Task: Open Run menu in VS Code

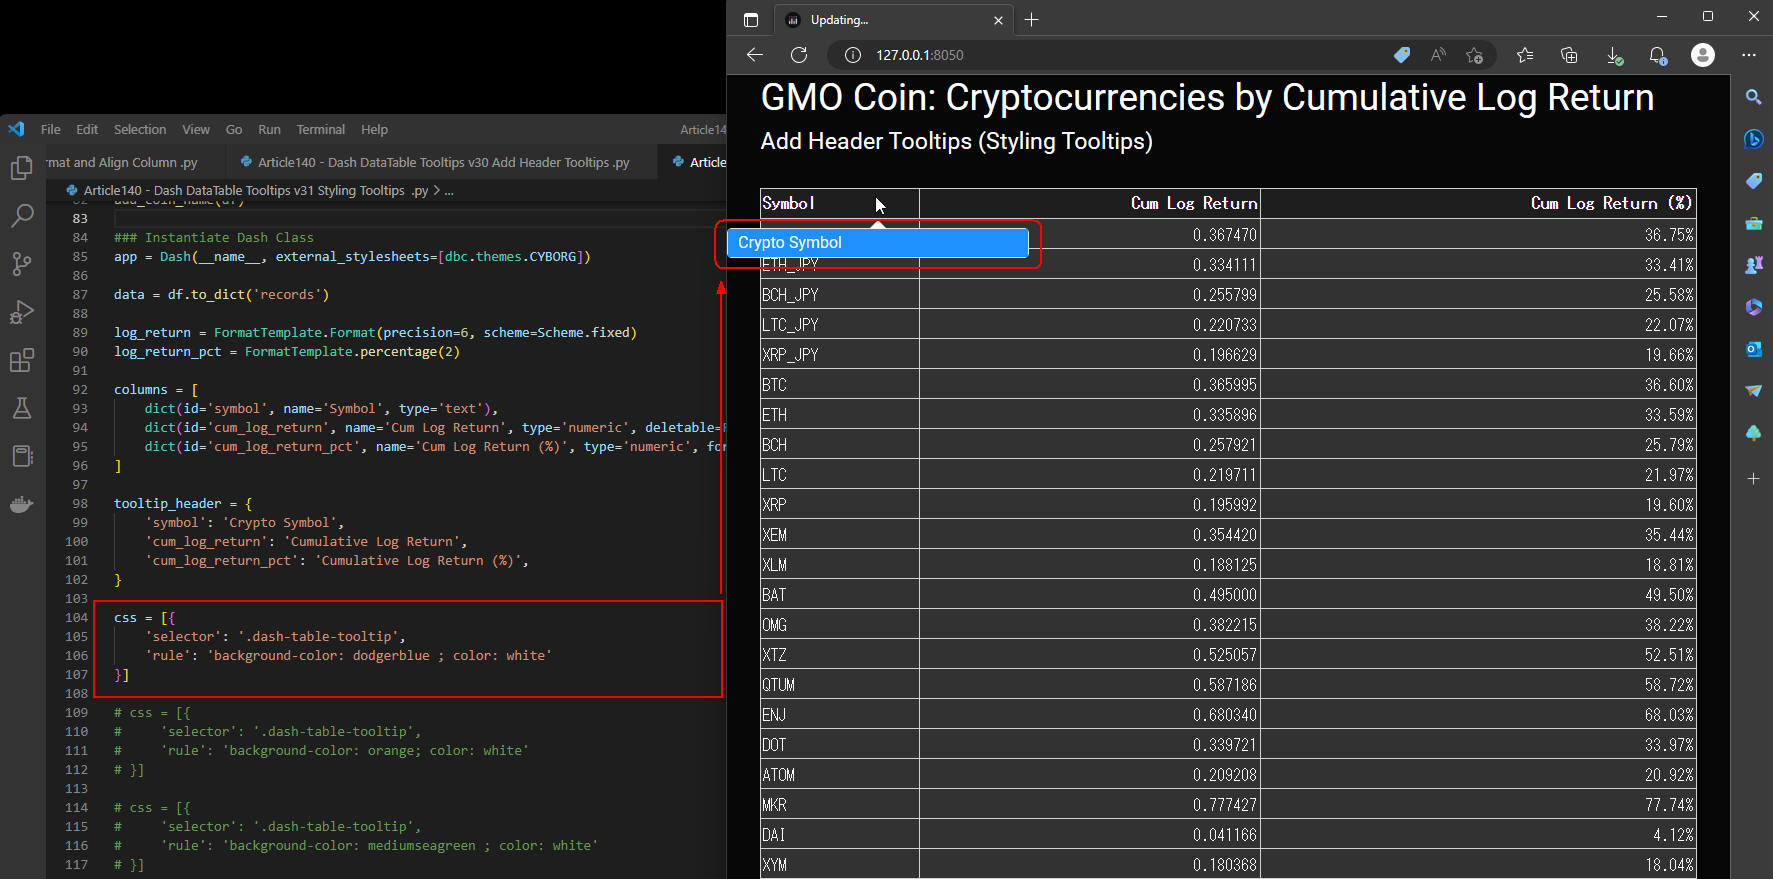Action: coord(269,129)
